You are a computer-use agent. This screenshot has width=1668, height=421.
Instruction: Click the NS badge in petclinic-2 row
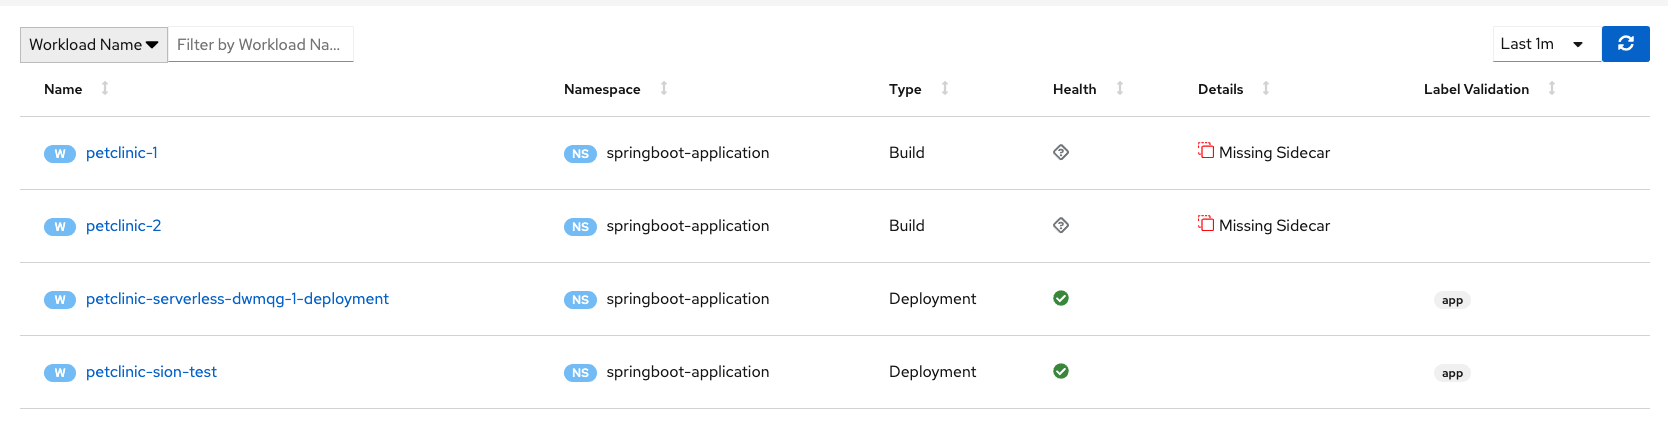580,227
